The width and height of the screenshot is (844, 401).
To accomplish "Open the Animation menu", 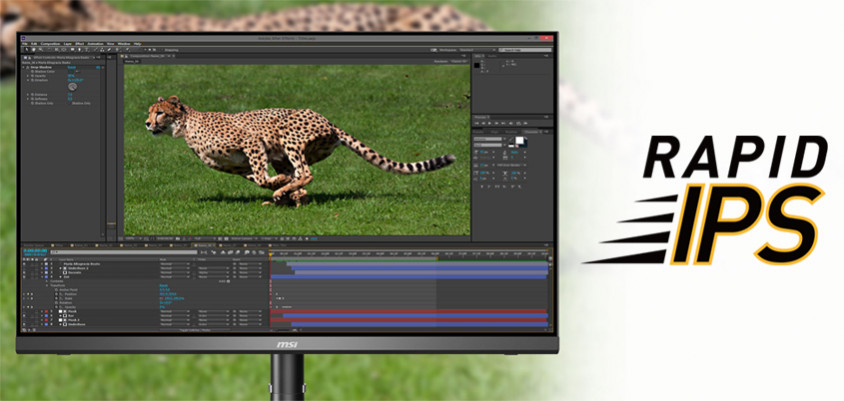I will click(95, 44).
